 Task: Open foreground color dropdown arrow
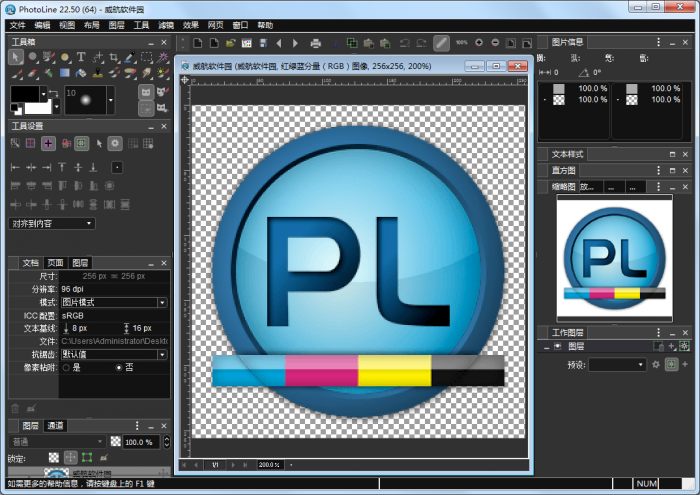click(x=43, y=94)
